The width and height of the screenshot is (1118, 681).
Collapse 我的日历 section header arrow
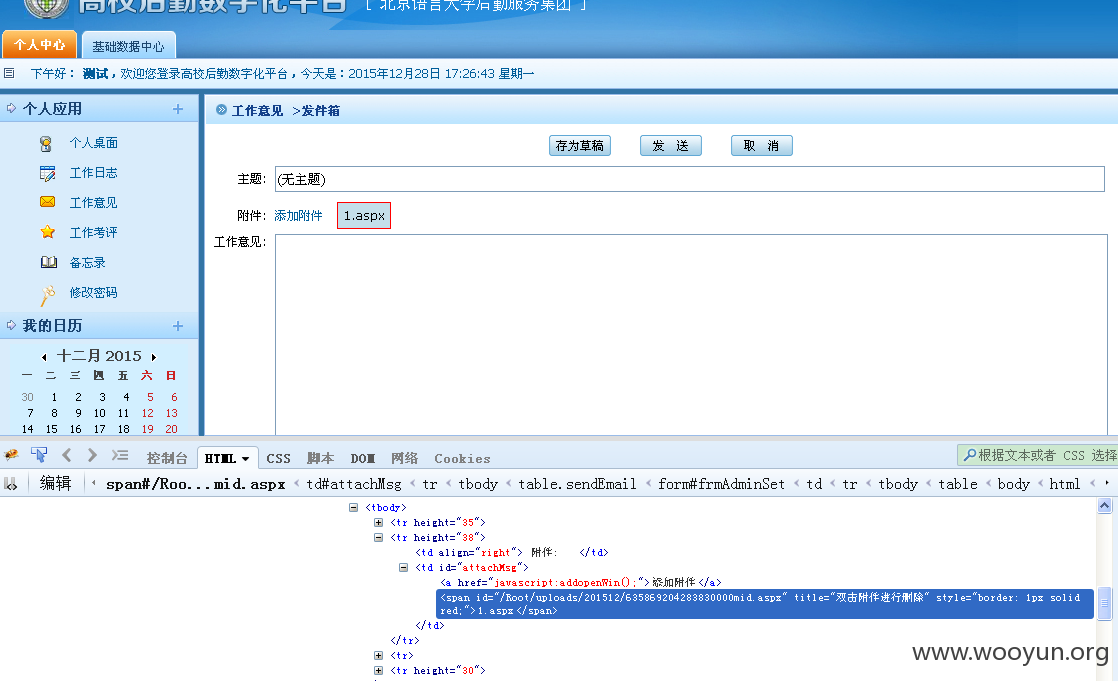11,325
